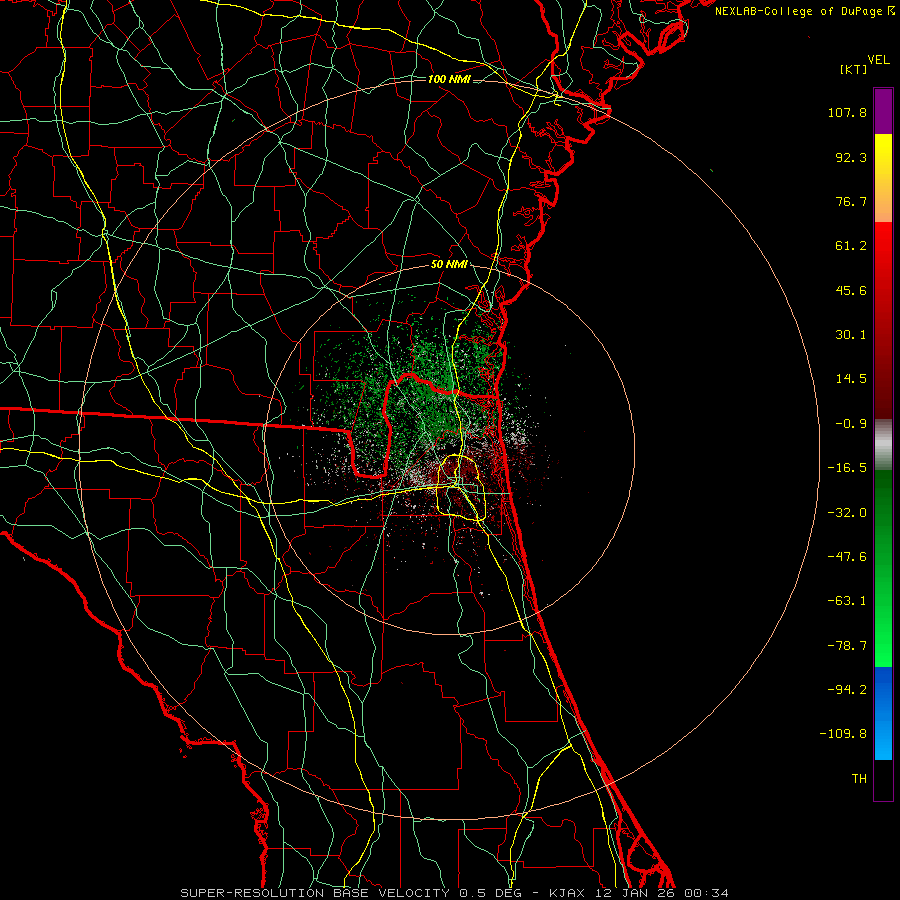This screenshot has width=900, height=900.
Task: Select the -0.9 scale value
Action: pyautogui.click(x=851, y=424)
